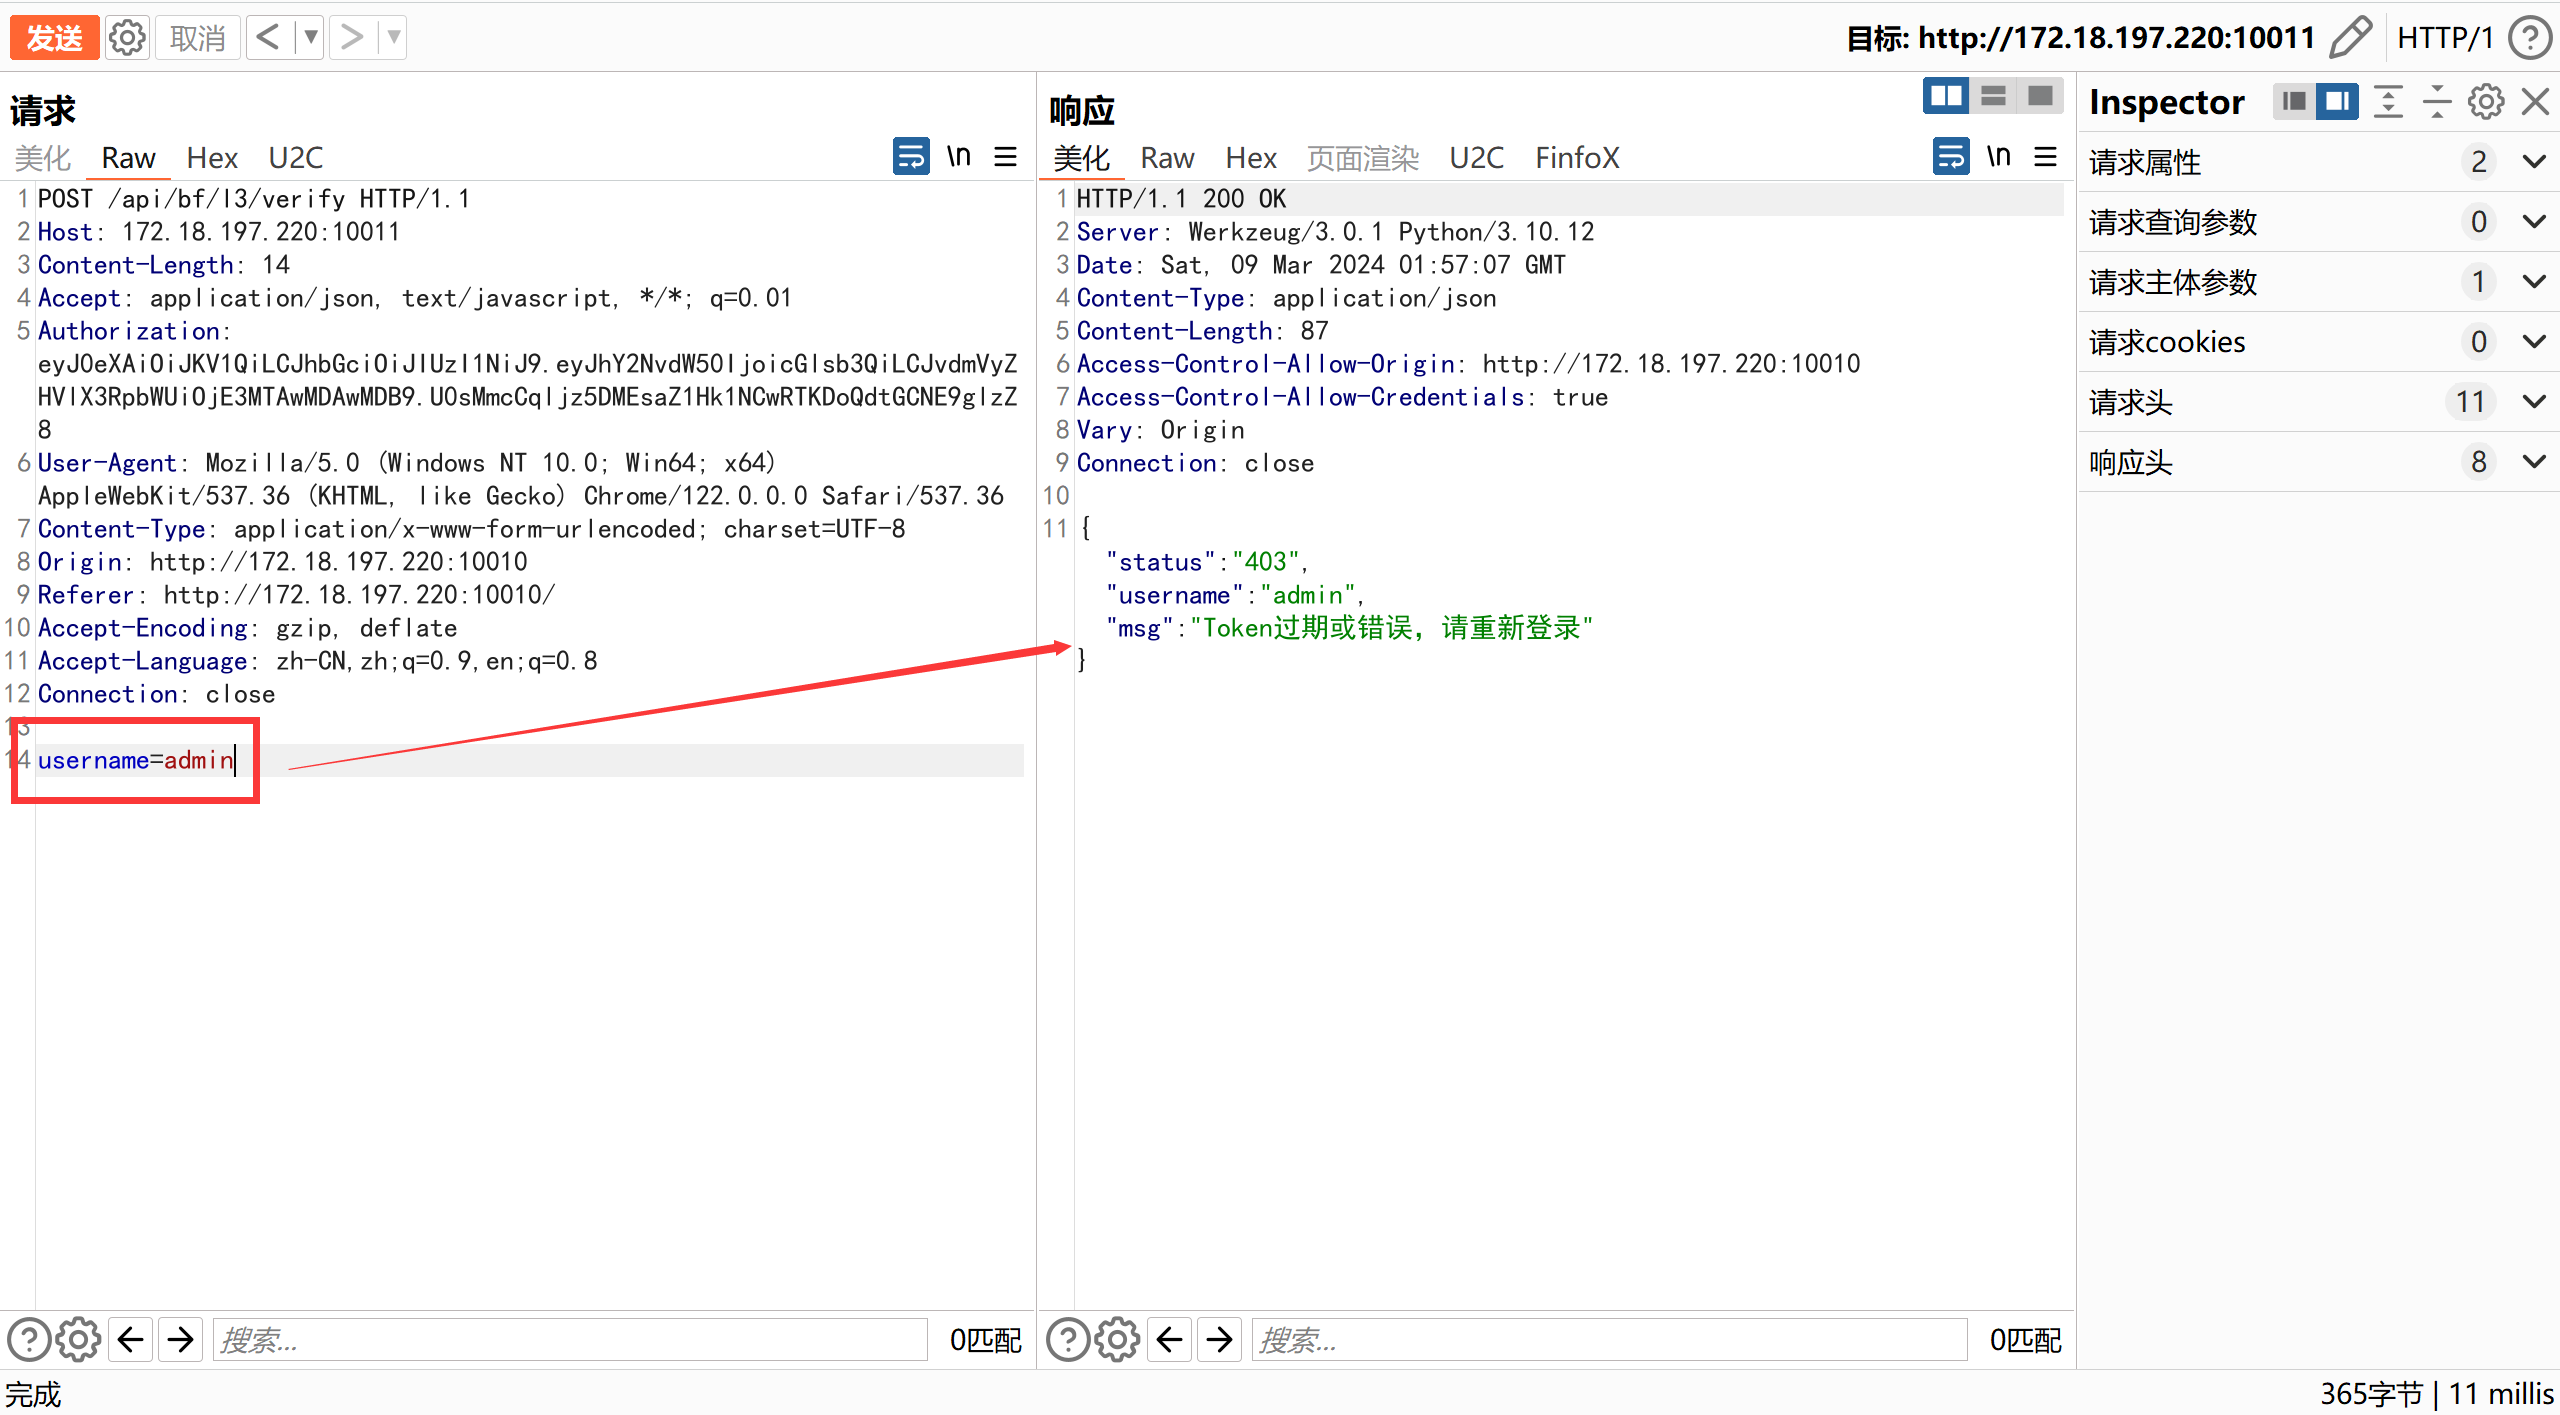Click the Inspector settings gear icon
Screen dimensions: 2560x1415
(x=2485, y=102)
